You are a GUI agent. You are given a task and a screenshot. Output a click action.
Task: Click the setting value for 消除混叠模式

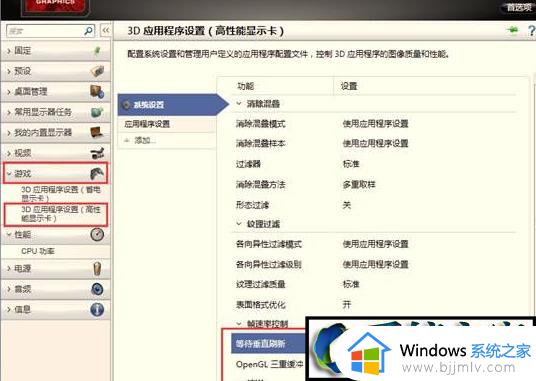[x=375, y=124]
